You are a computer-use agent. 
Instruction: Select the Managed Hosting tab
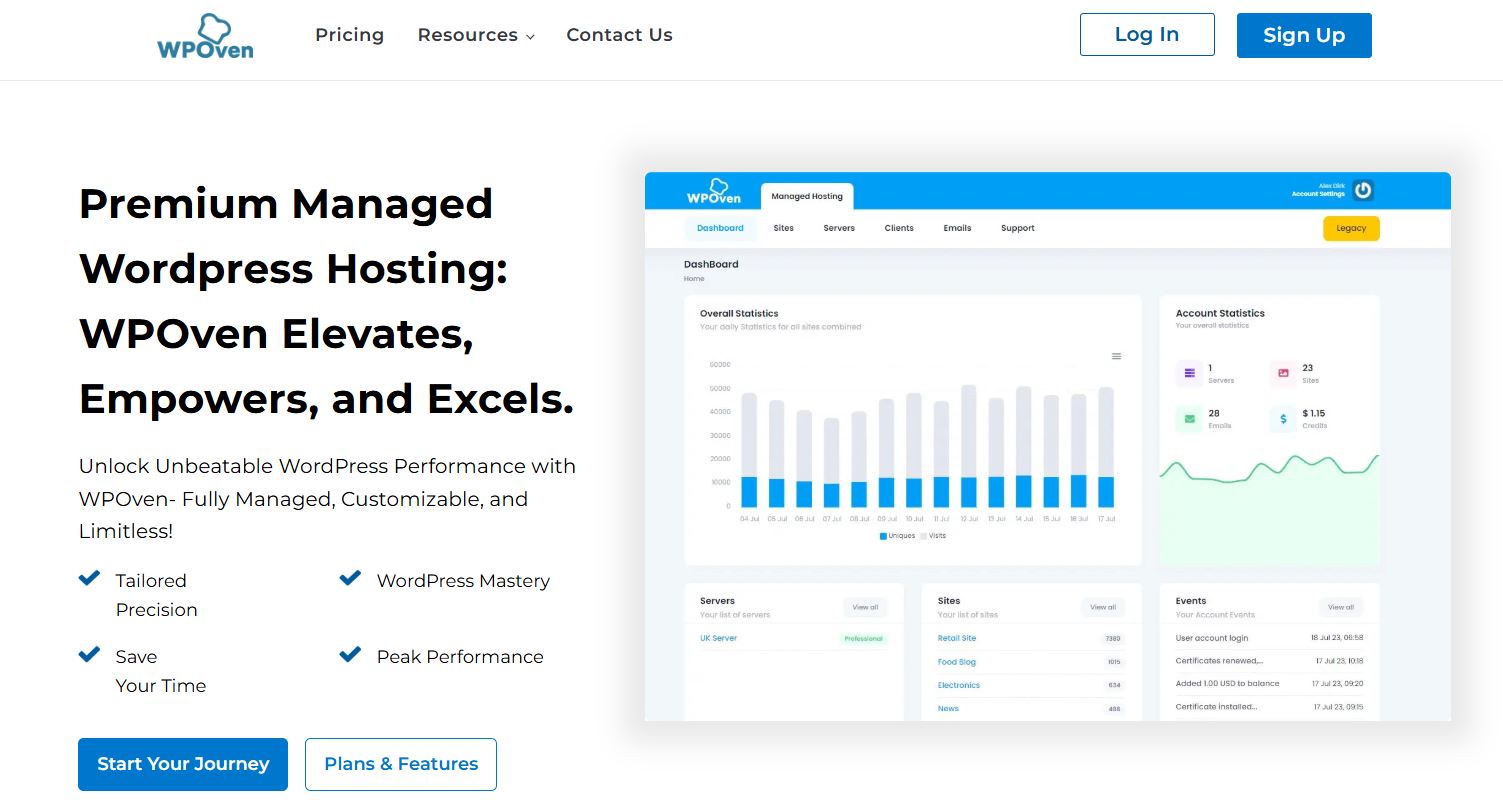click(x=807, y=196)
